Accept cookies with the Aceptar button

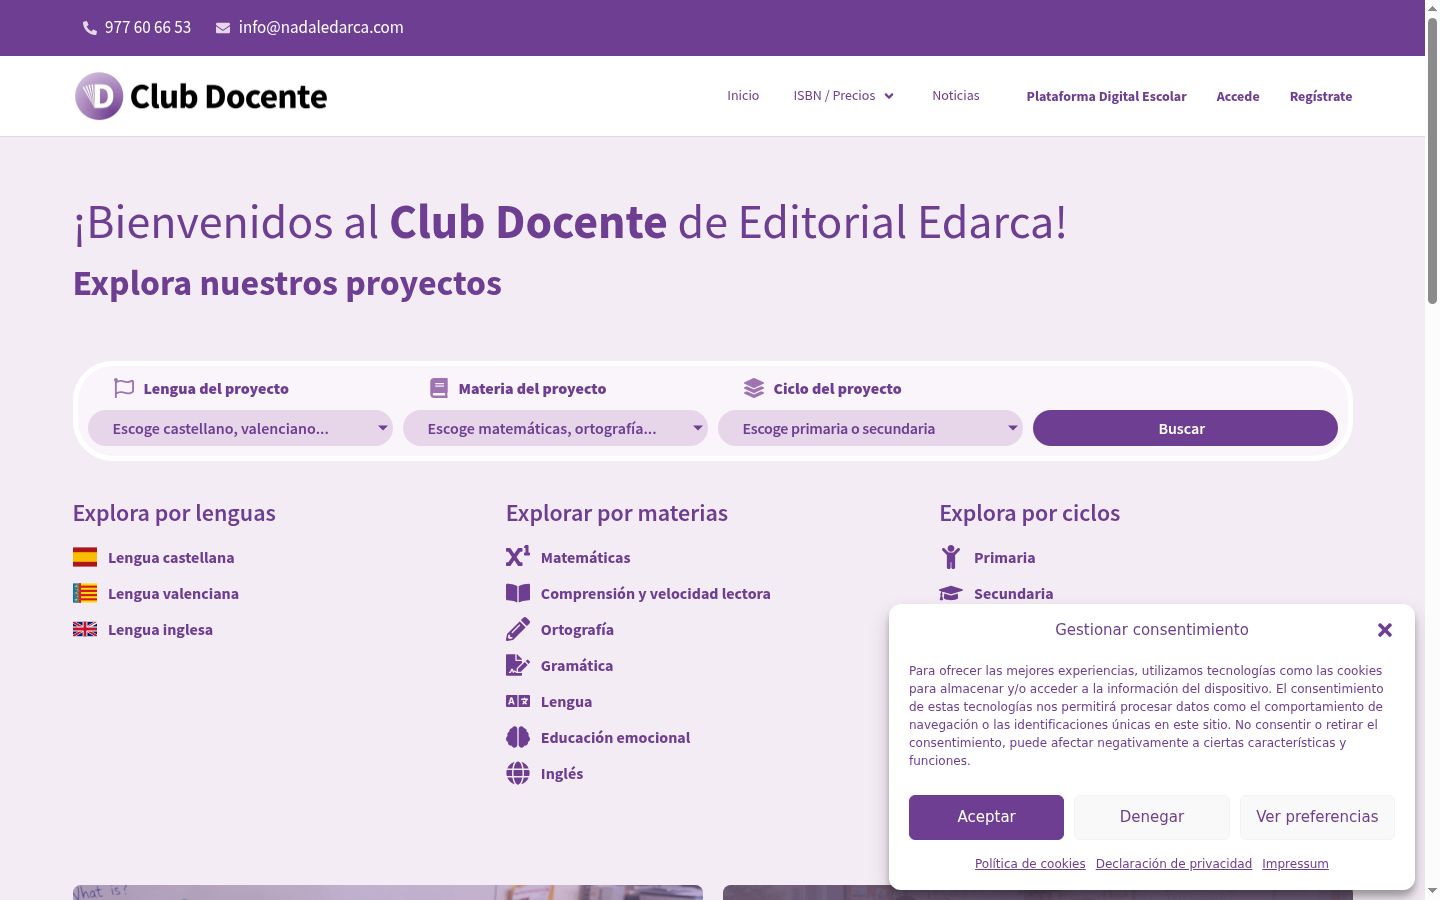986,817
